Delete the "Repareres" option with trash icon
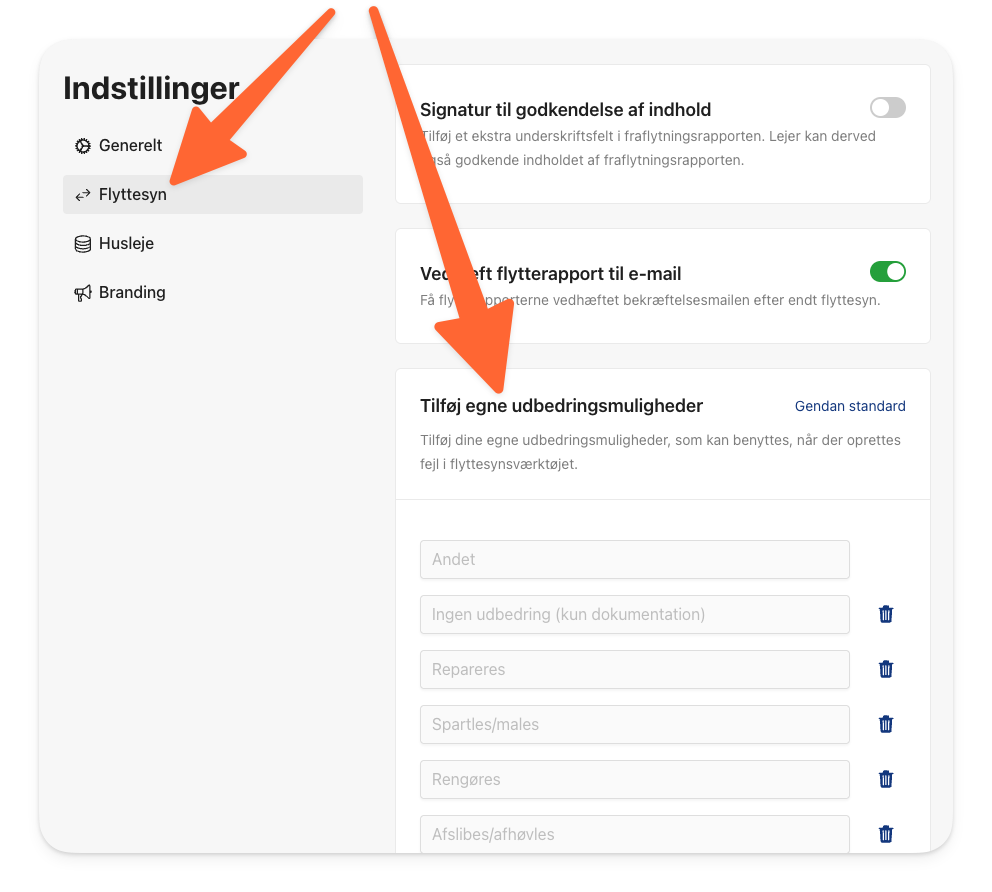 point(886,669)
